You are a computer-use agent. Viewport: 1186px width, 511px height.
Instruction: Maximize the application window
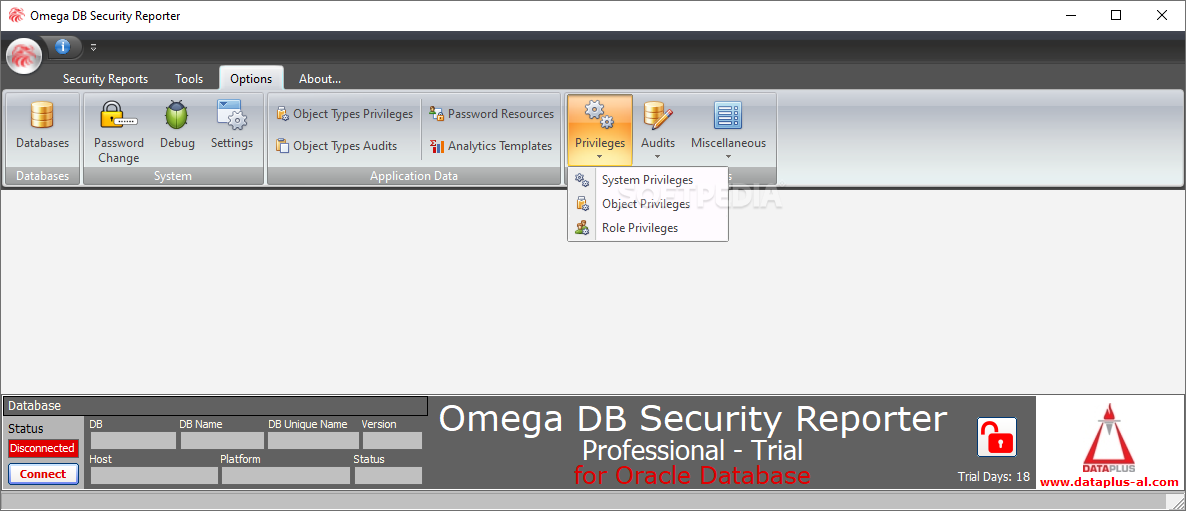click(1116, 15)
